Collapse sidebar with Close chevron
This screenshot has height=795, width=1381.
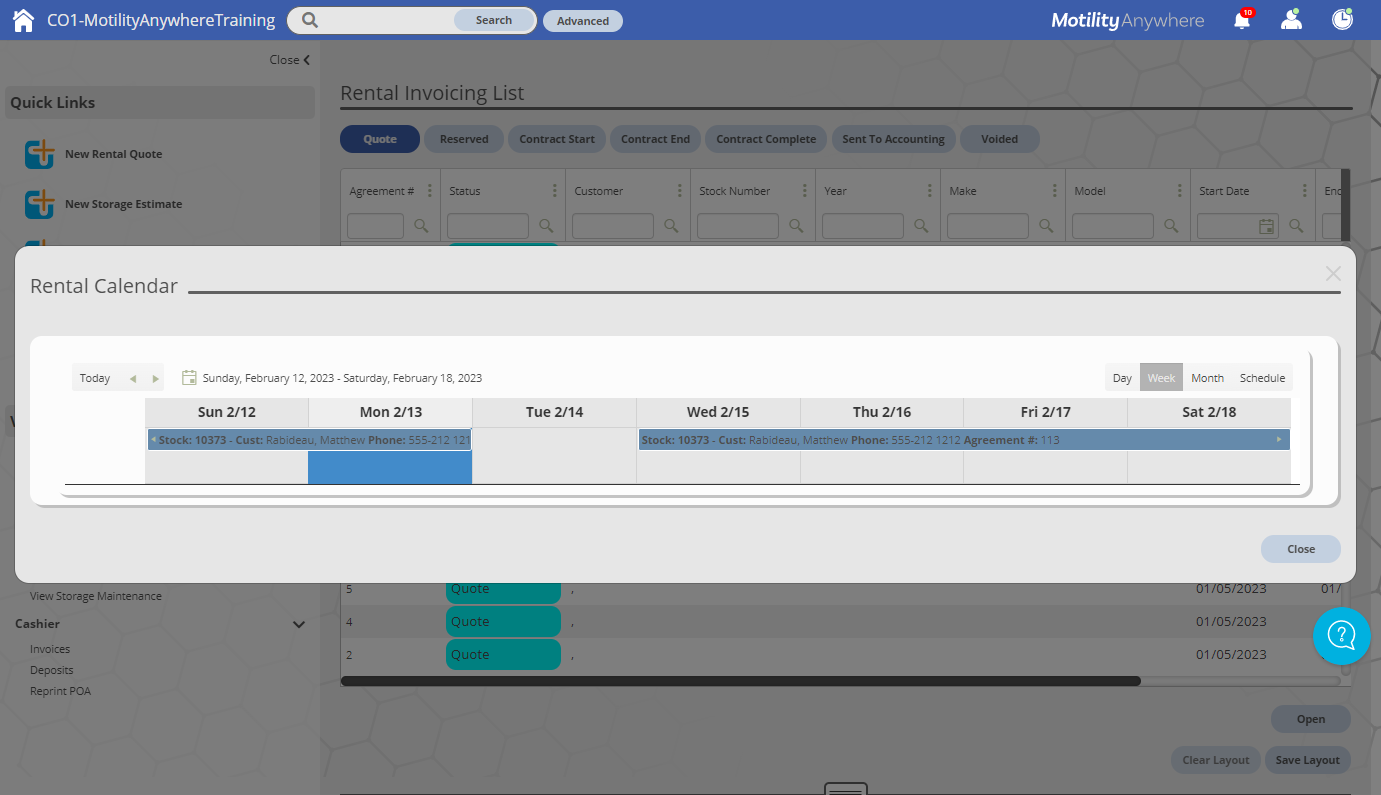pos(290,60)
